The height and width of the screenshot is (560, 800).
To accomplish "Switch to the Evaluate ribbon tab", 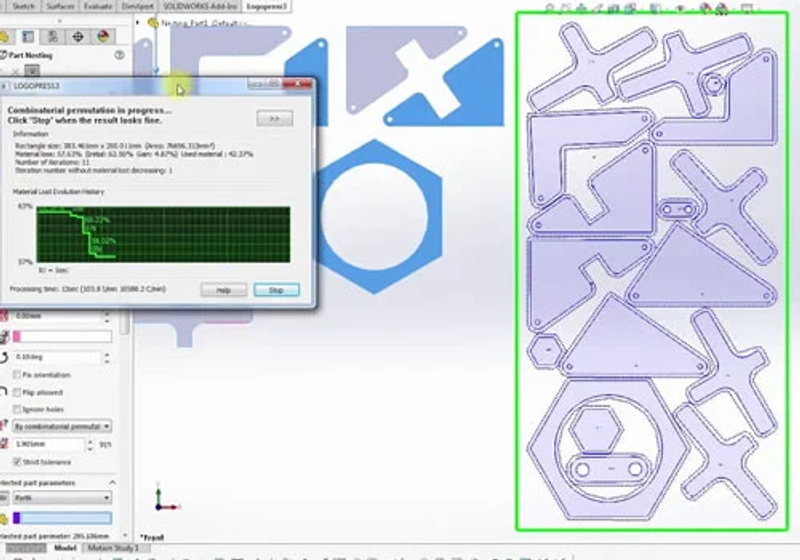I will [x=98, y=6].
